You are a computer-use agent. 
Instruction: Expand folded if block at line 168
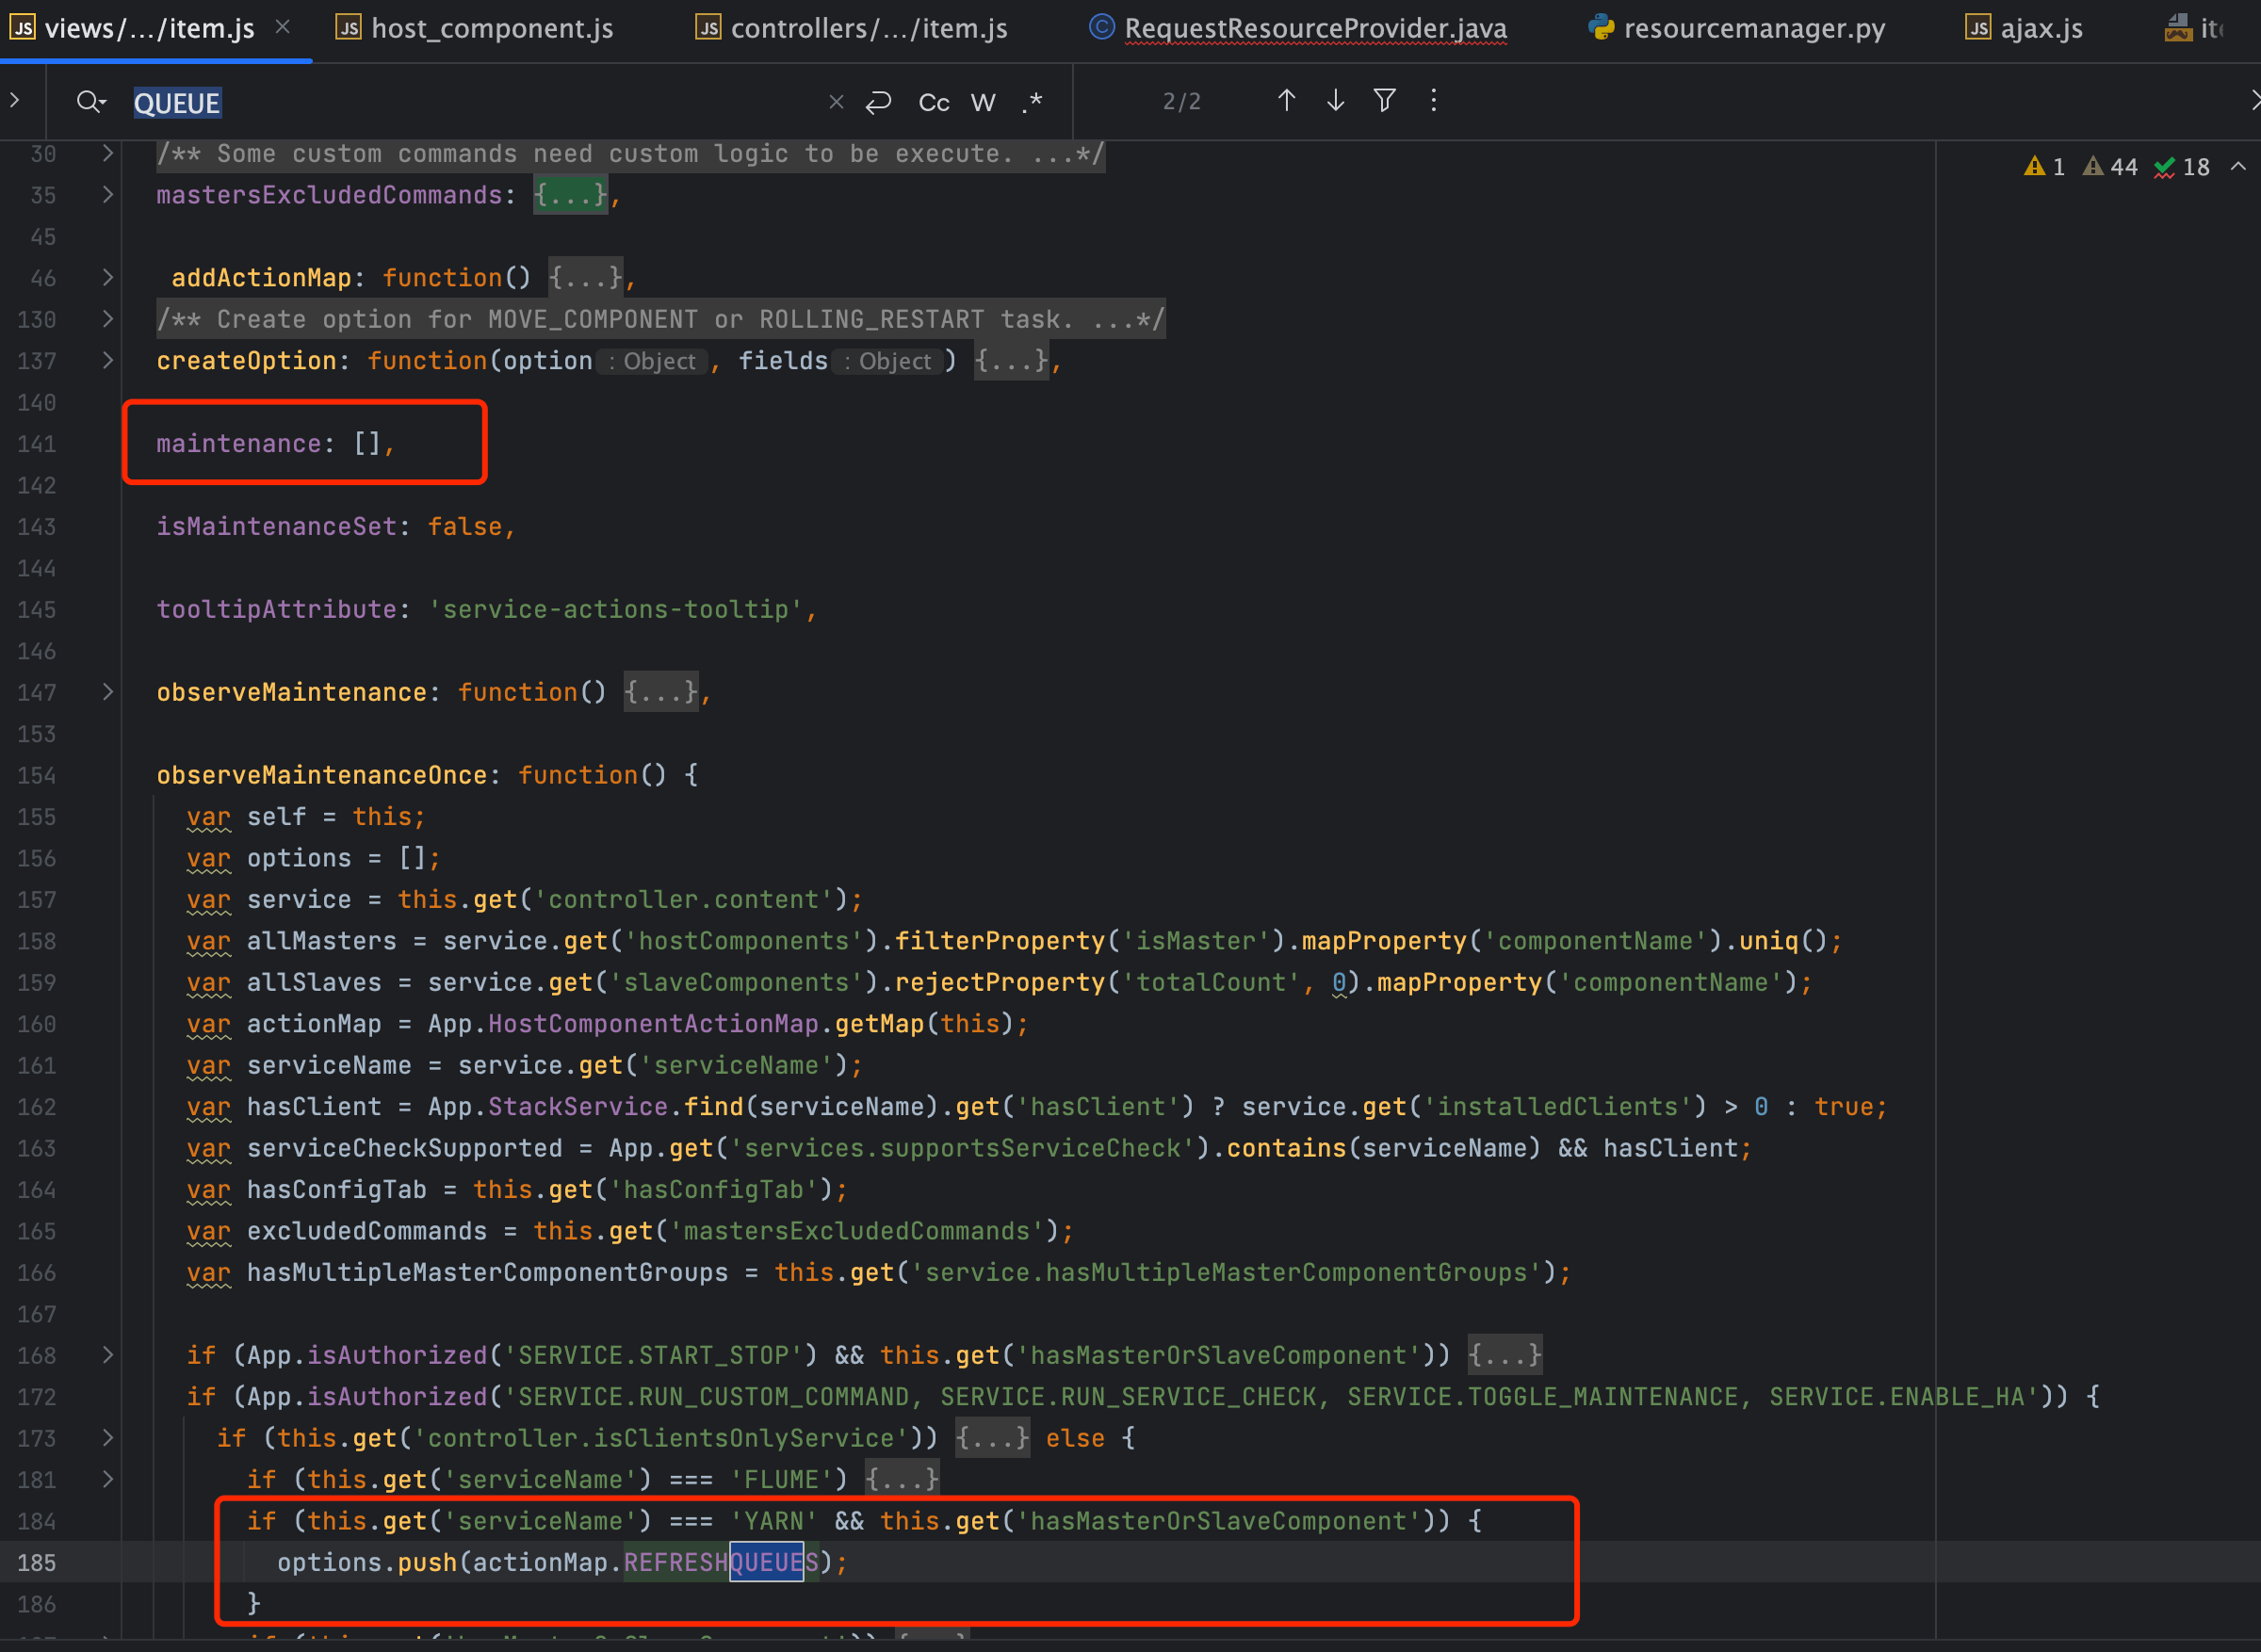point(107,1355)
